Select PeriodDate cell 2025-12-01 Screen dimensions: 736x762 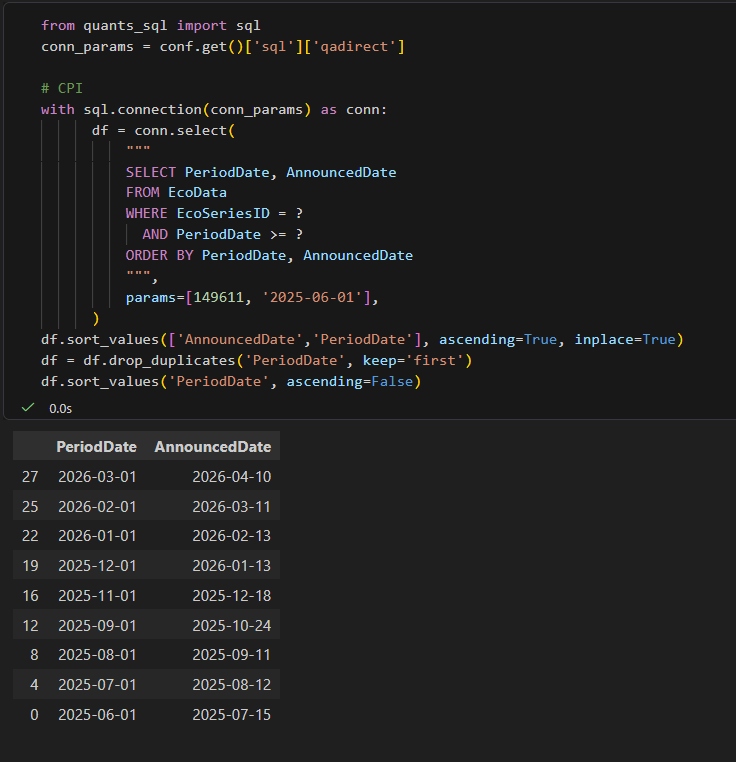[x=97, y=566]
